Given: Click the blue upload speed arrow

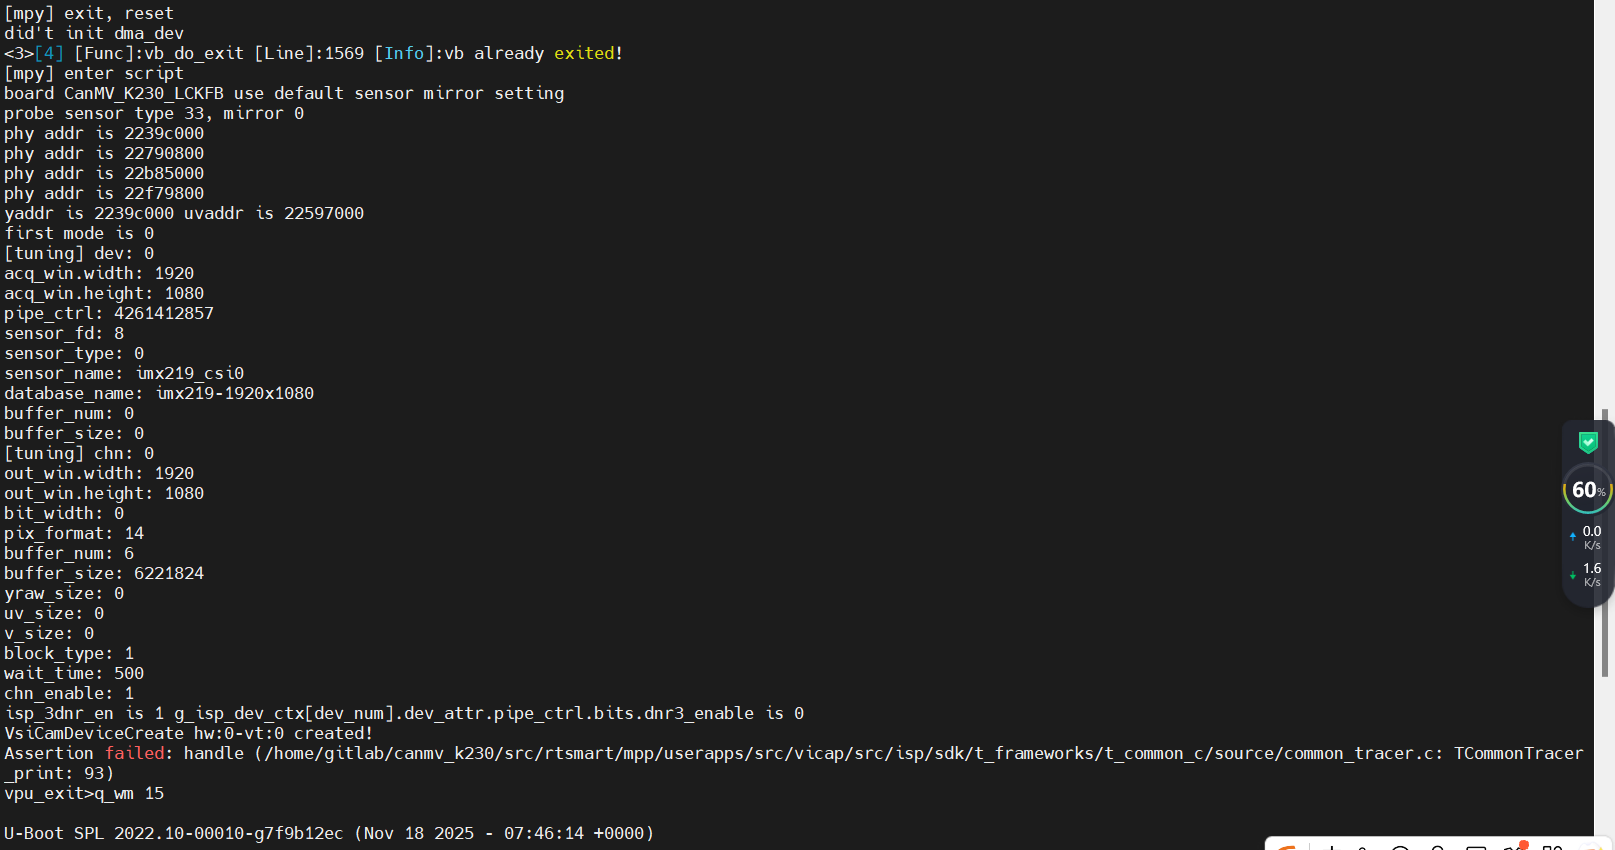Looking at the screenshot, I should (1573, 537).
